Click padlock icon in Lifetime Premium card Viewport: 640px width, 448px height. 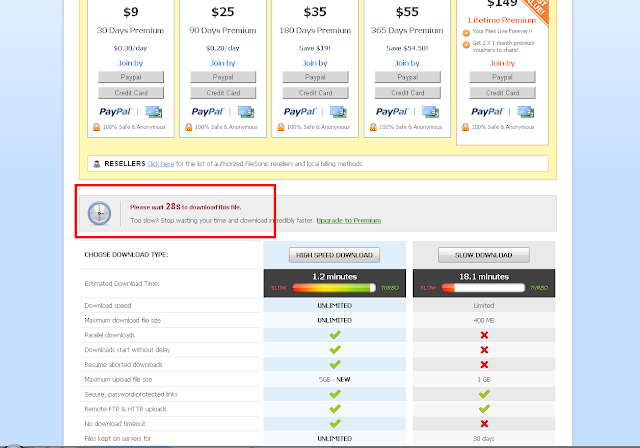(465, 127)
